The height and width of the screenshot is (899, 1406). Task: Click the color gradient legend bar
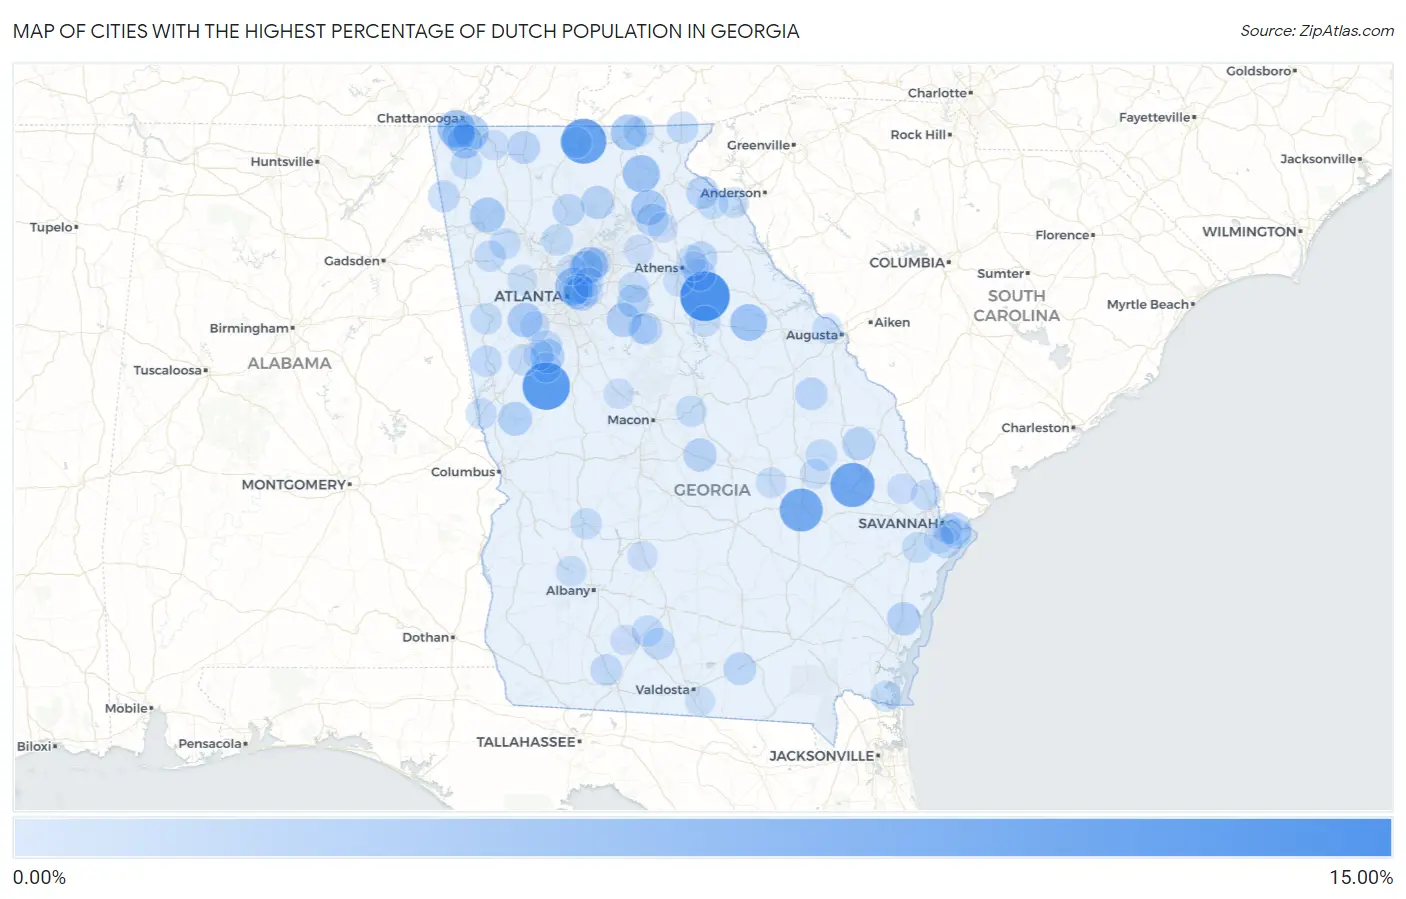702,838
